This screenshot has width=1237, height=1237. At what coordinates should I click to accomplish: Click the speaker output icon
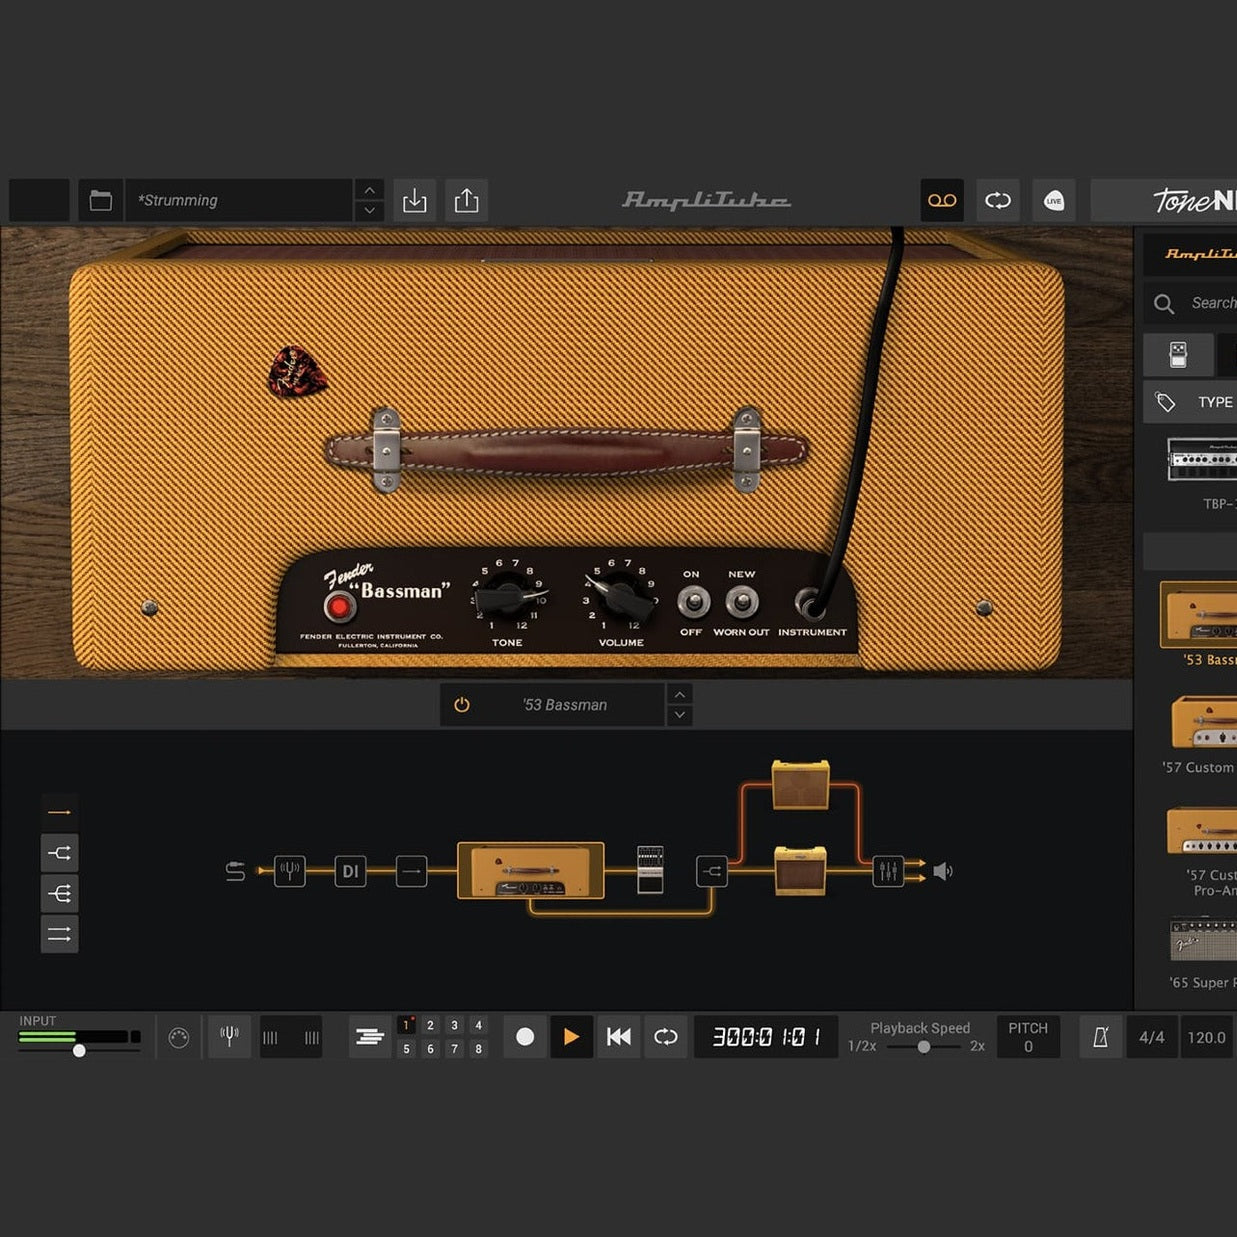(942, 871)
